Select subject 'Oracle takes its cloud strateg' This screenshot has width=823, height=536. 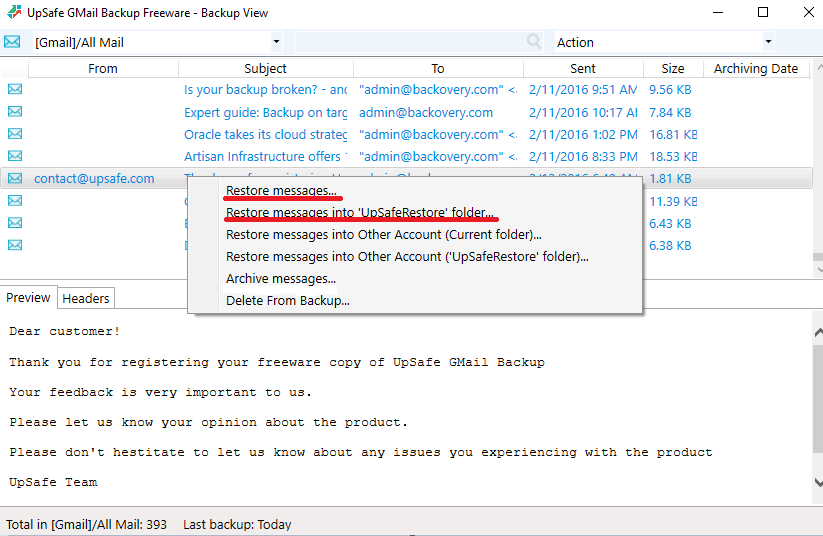[266, 134]
